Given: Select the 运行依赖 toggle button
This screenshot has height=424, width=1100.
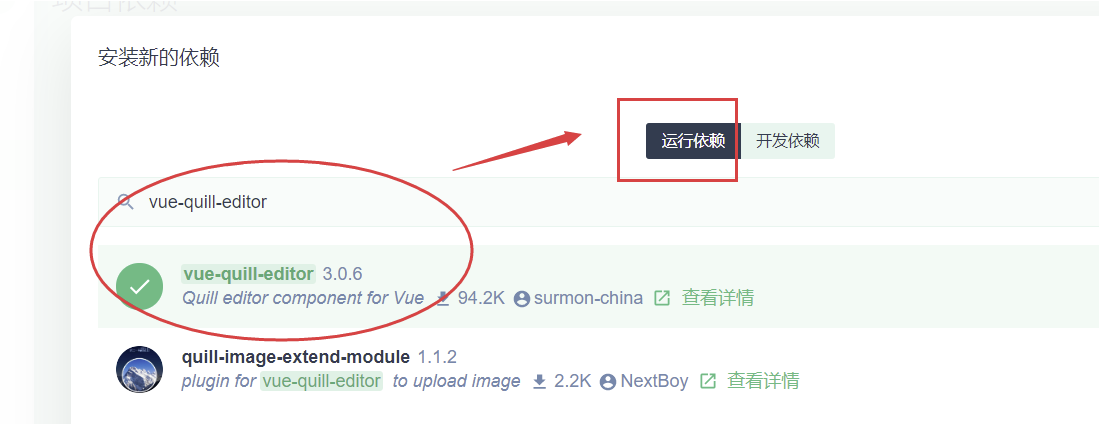Looking at the screenshot, I should coord(693,141).
